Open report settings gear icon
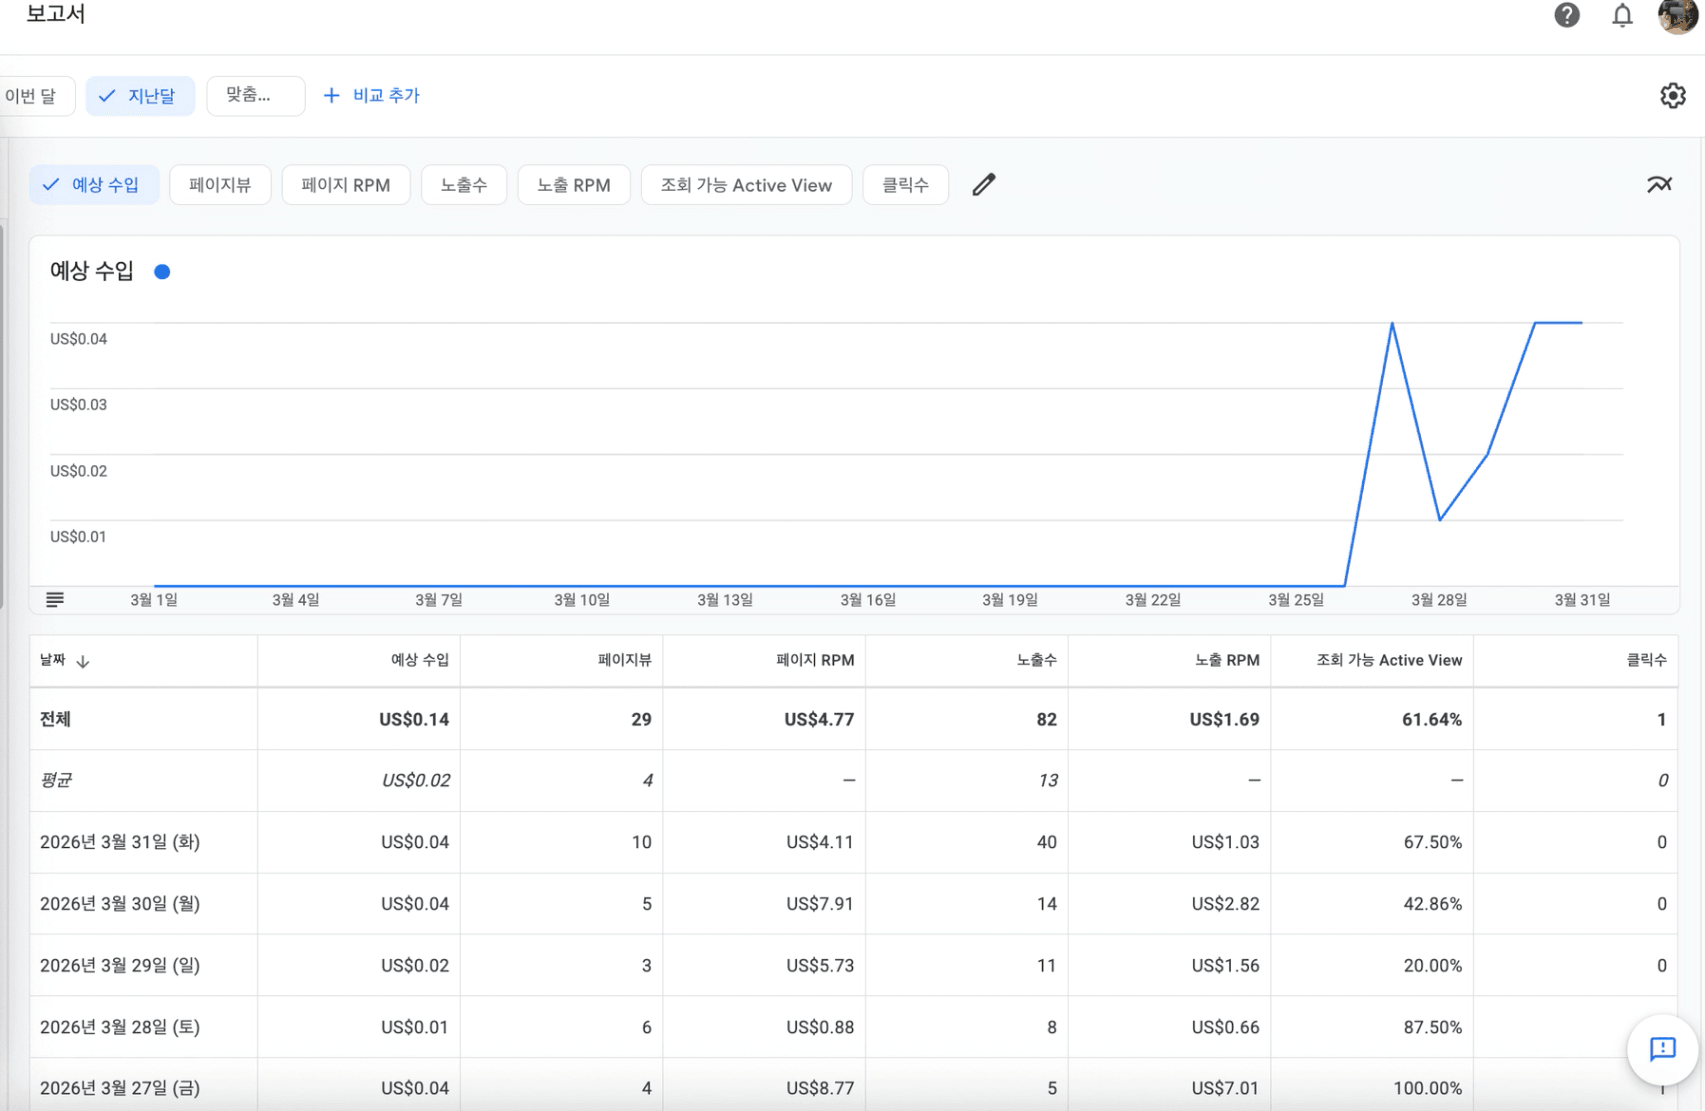The height and width of the screenshot is (1111, 1705). coord(1672,96)
